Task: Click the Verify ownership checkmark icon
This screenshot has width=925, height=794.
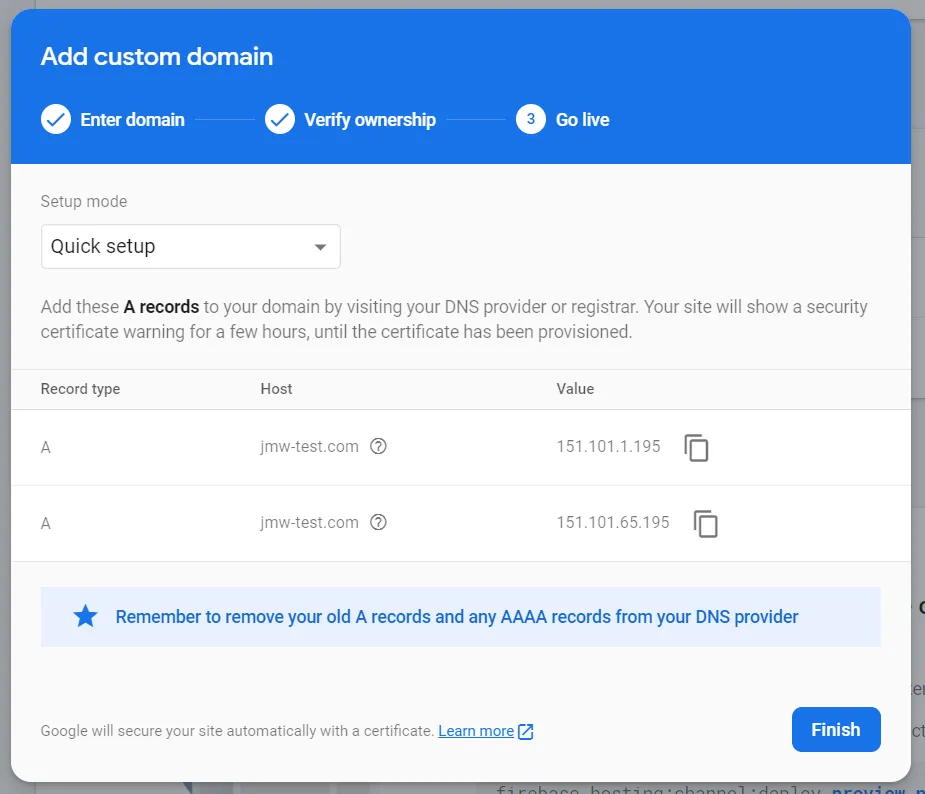Action: (280, 119)
